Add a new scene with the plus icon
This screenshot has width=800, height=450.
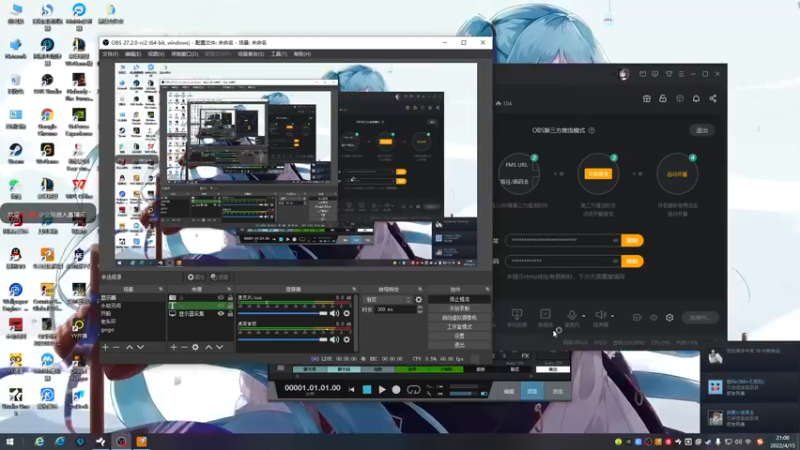(105, 347)
